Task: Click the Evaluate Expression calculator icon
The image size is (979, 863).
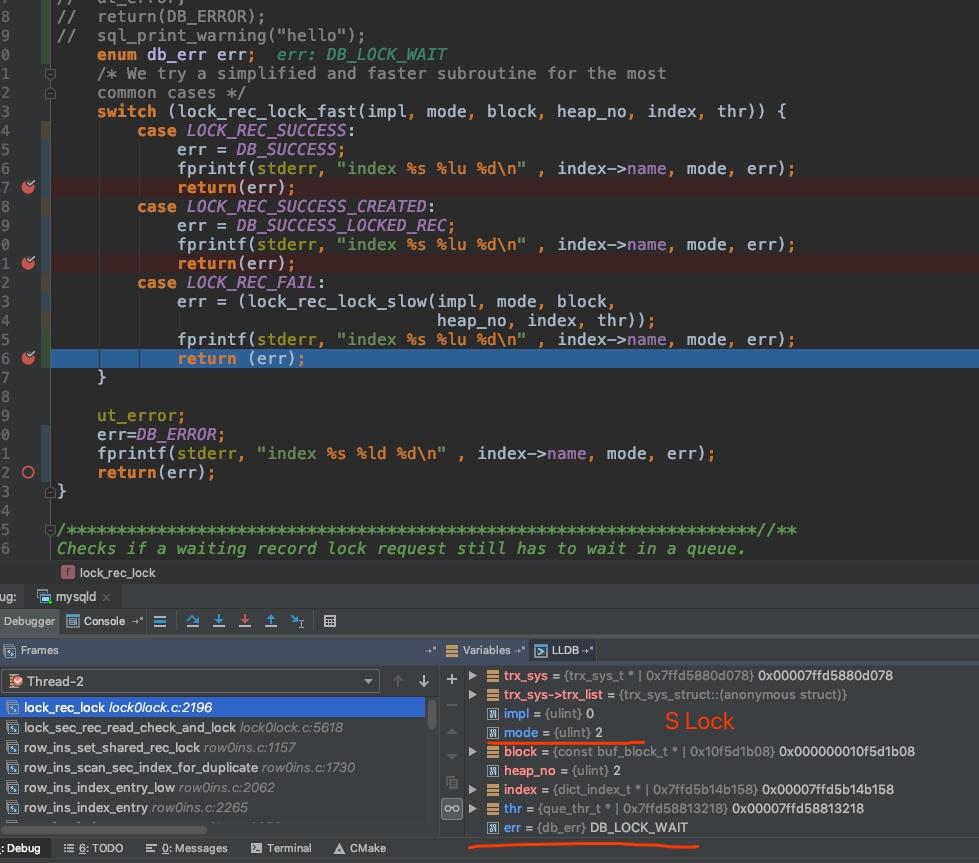Action: pos(330,621)
